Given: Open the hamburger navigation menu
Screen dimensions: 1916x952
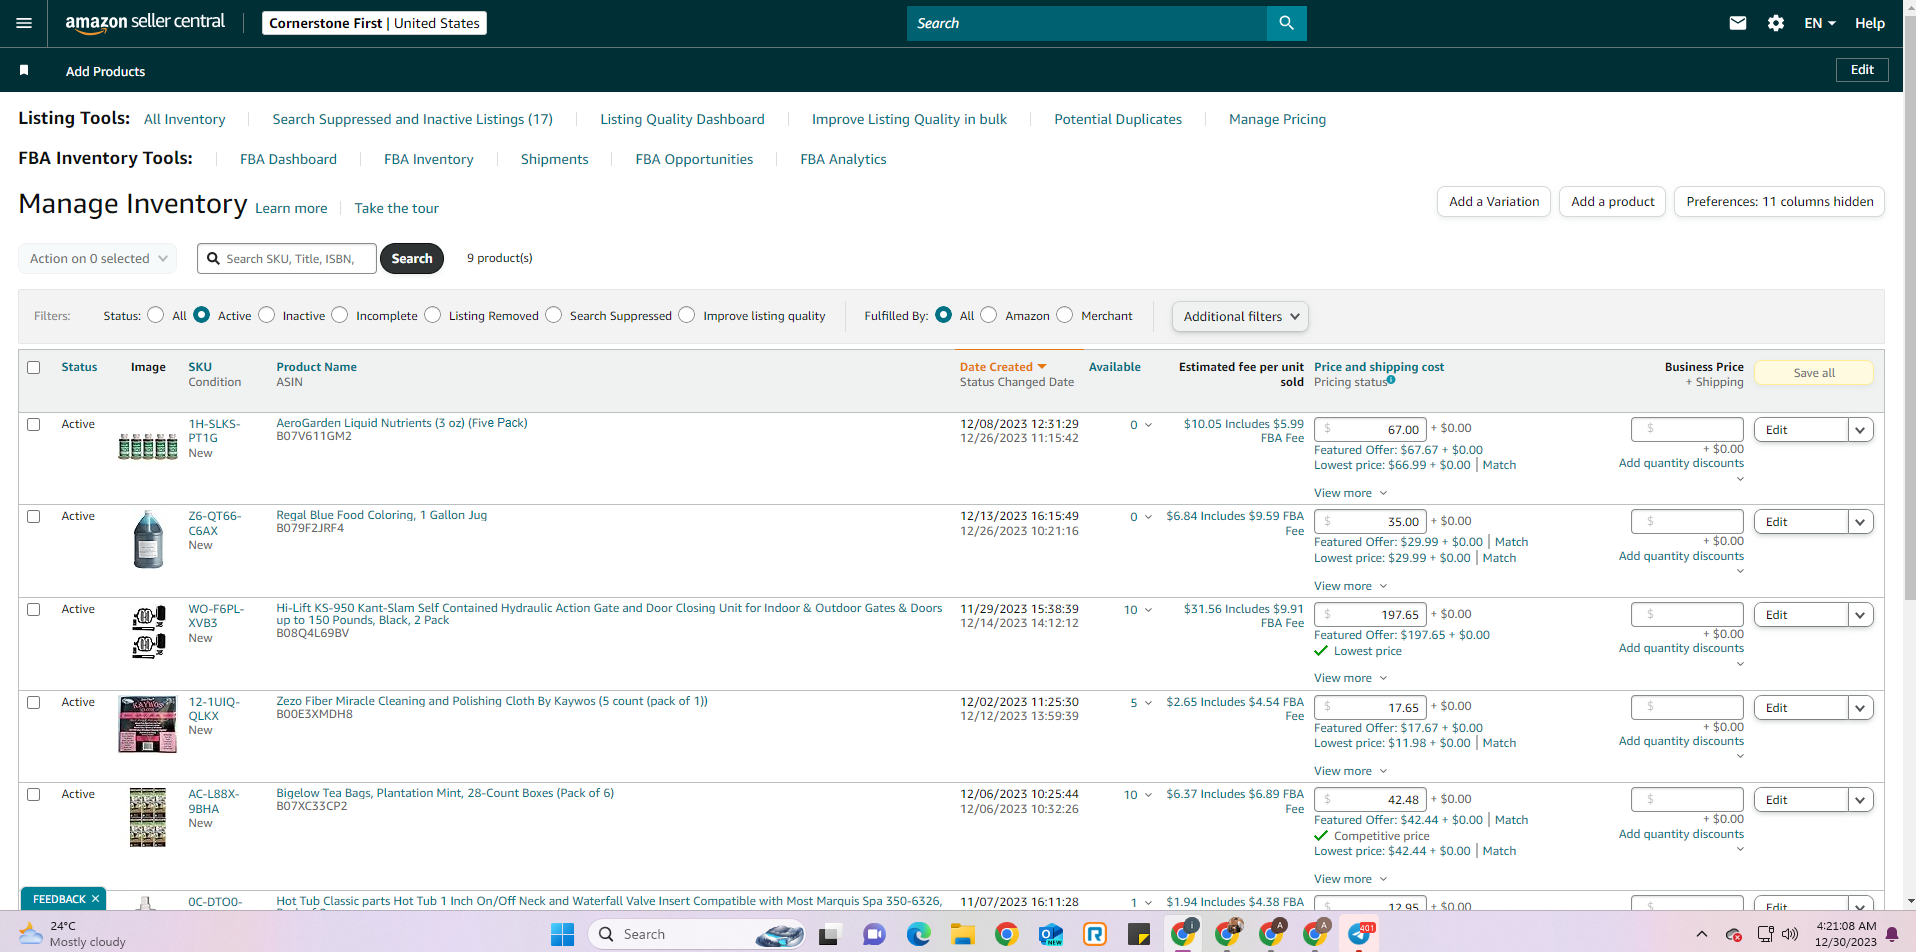Looking at the screenshot, I should (24, 23).
